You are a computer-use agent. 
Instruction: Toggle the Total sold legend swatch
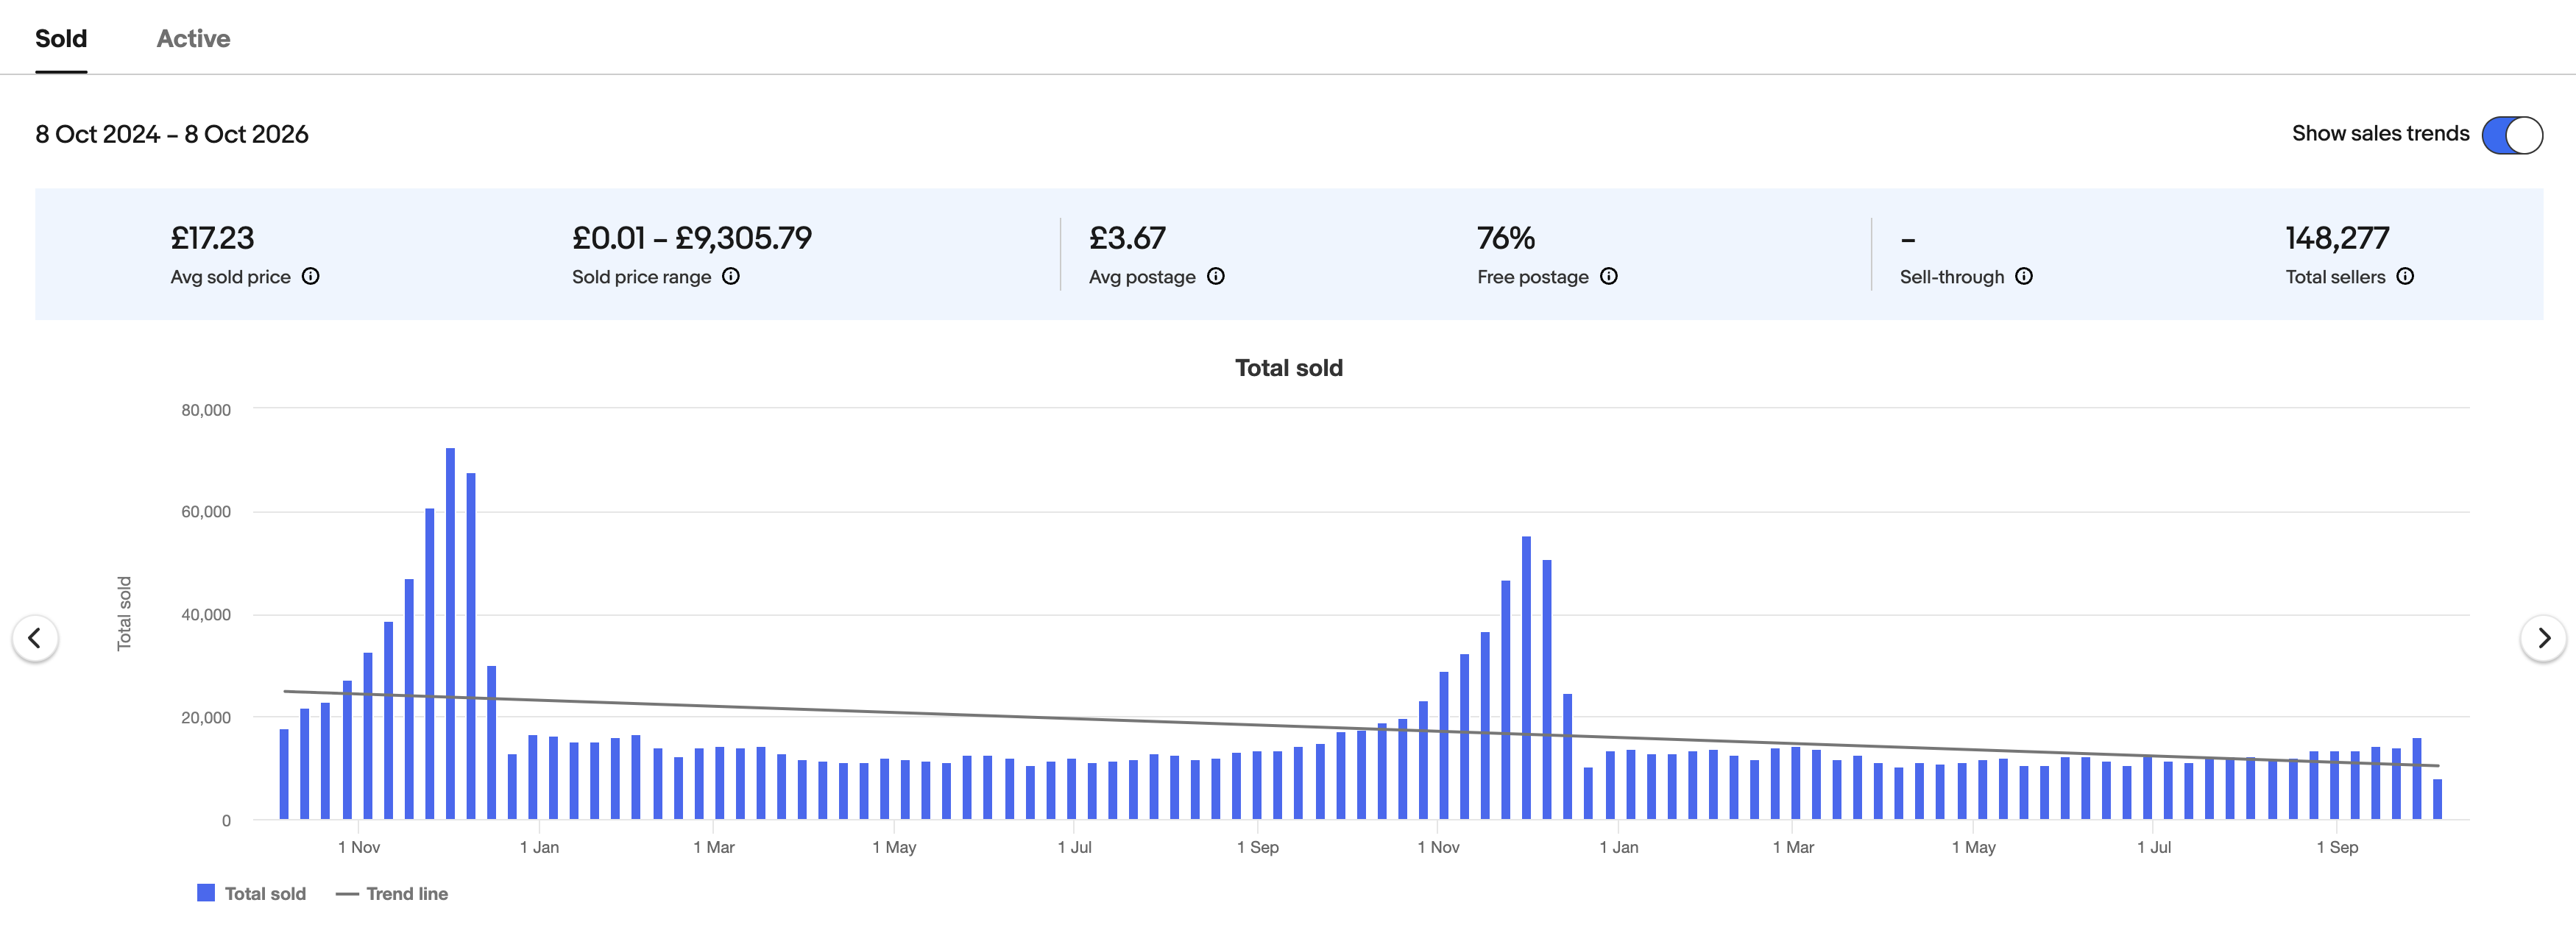pos(206,893)
